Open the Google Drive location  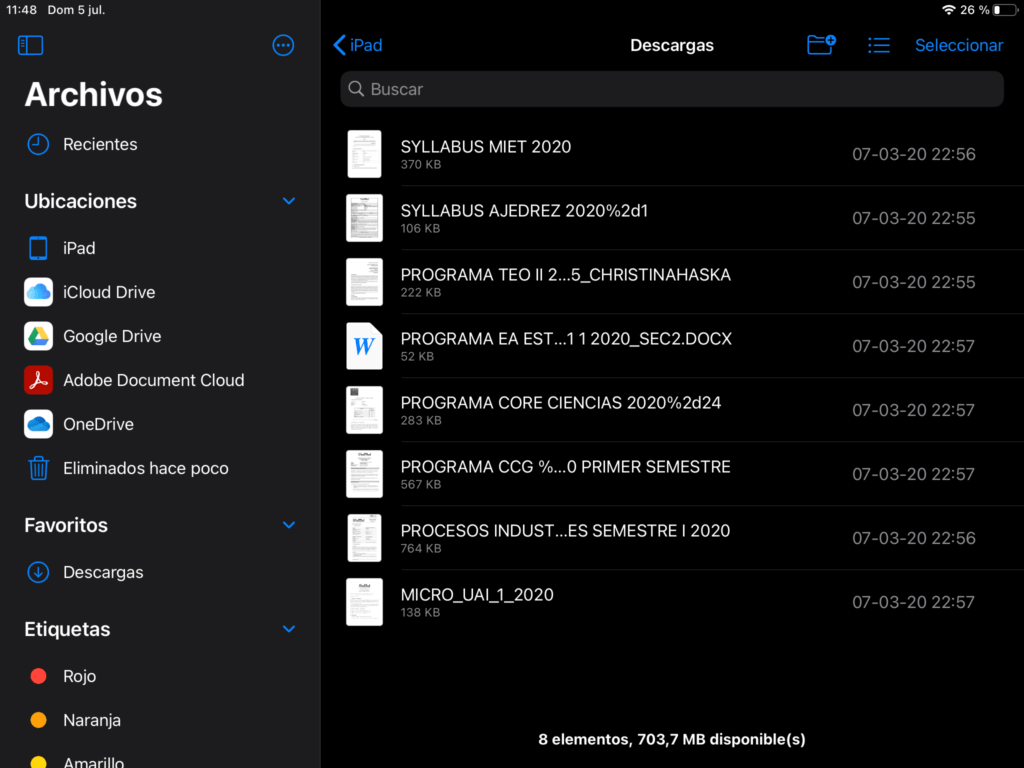pos(111,336)
